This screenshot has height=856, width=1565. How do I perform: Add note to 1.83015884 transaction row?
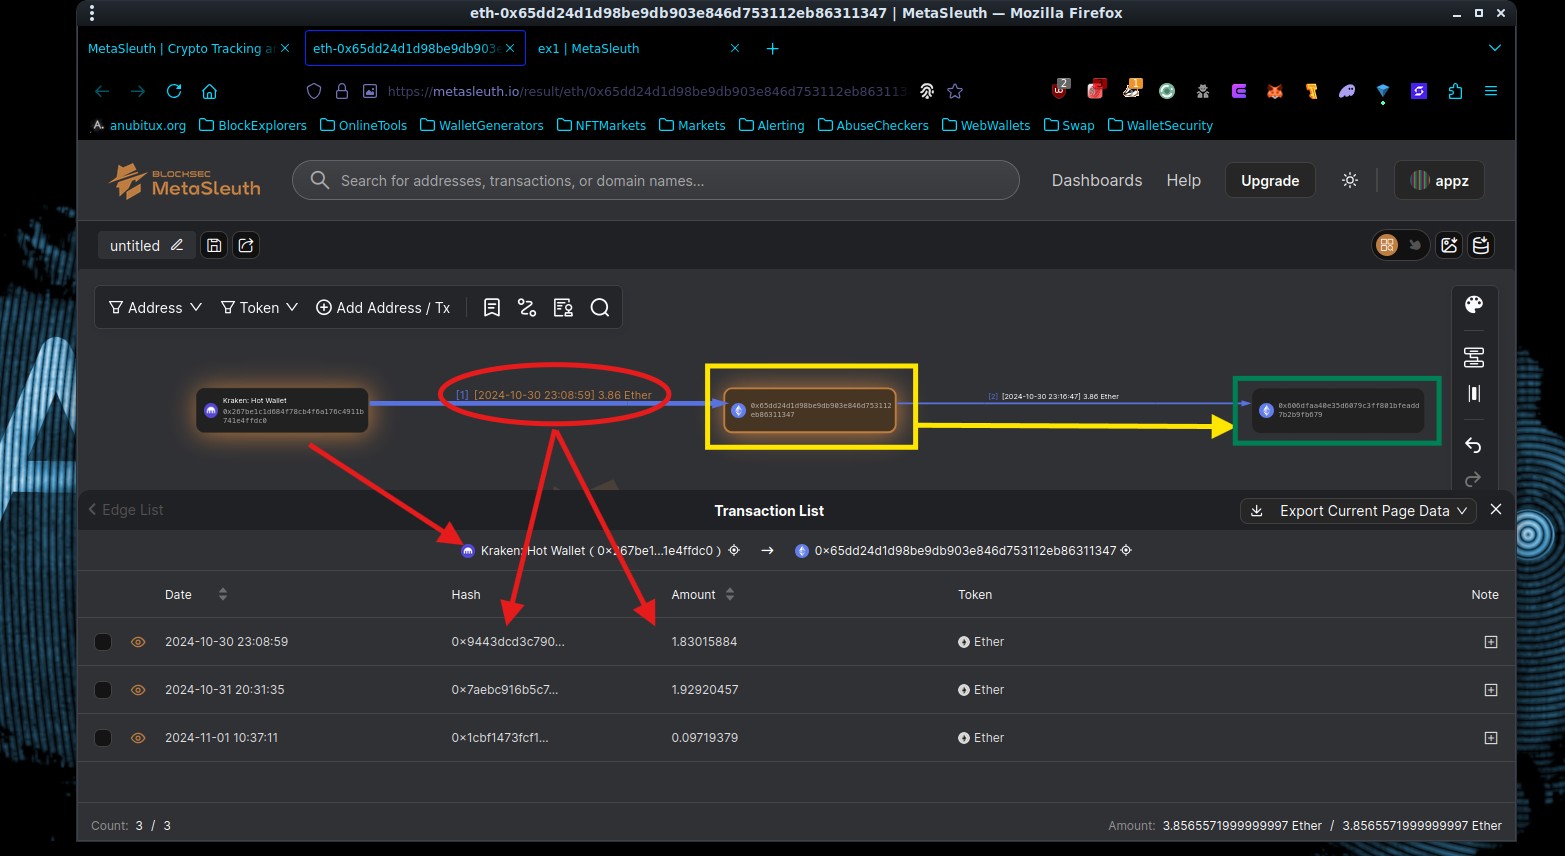[1491, 642]
